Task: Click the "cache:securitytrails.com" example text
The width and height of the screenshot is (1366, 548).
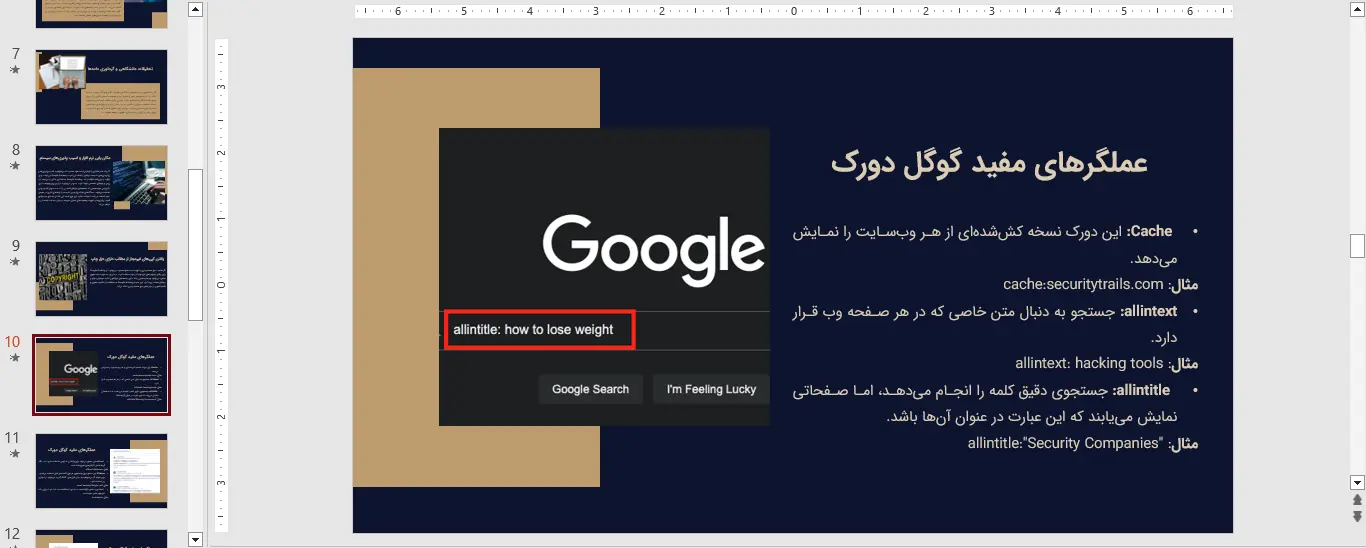Action: tap(1084, 284)
